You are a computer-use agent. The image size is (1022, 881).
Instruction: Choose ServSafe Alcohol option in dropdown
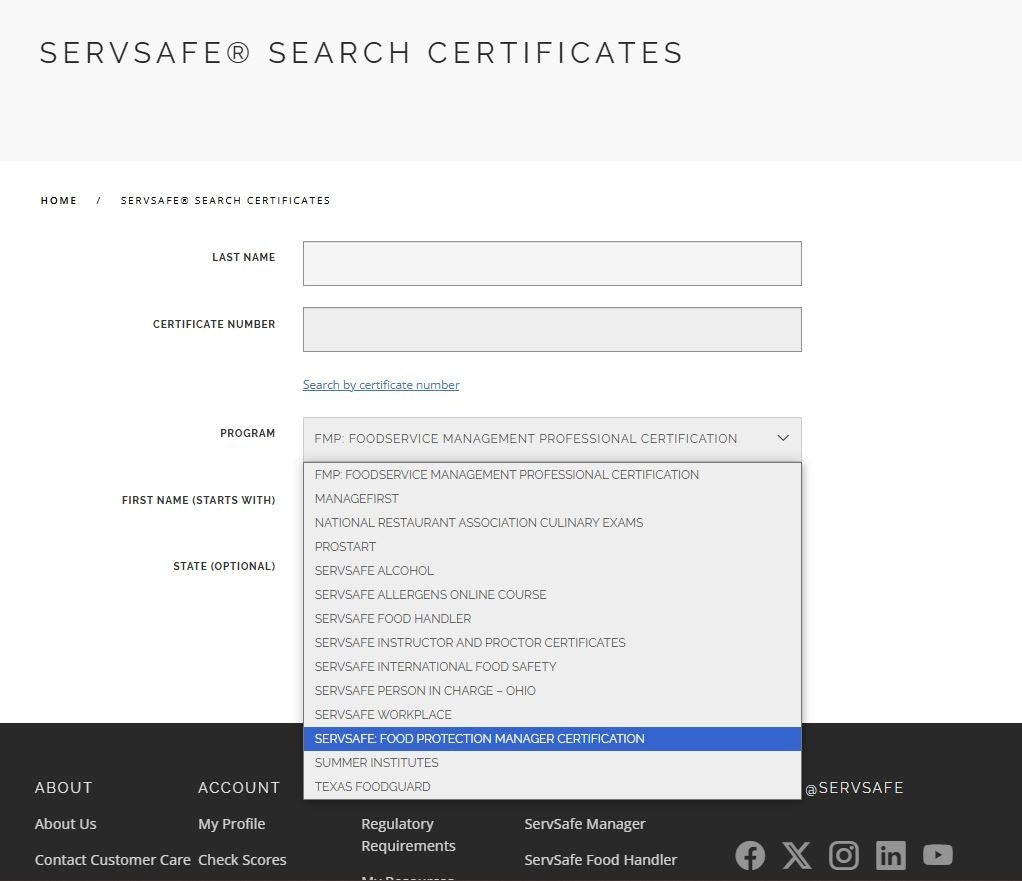374,571
